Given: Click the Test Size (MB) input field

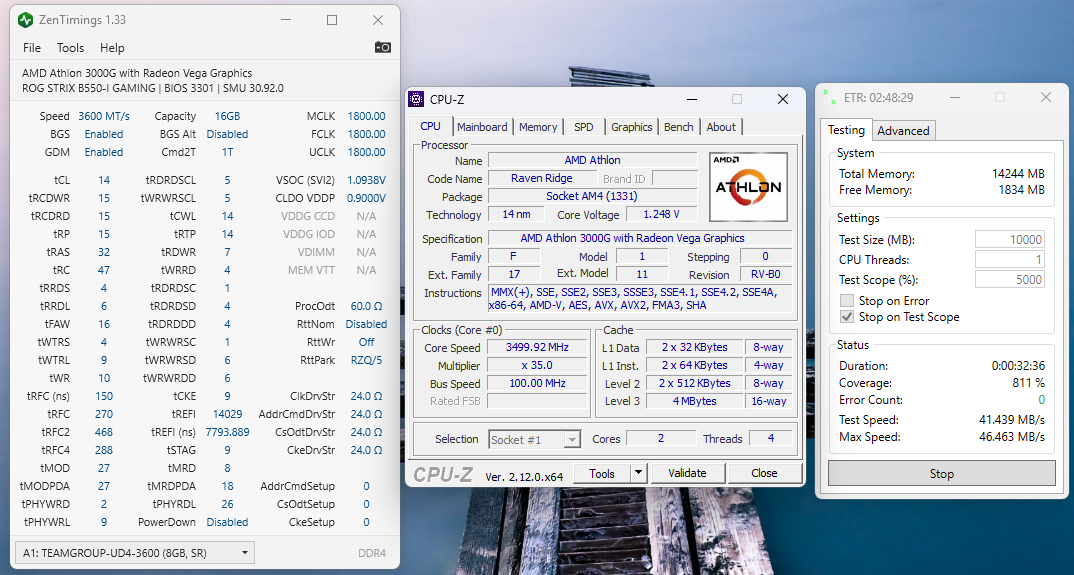Looking at the screenshot, I should click(1010, 240).
